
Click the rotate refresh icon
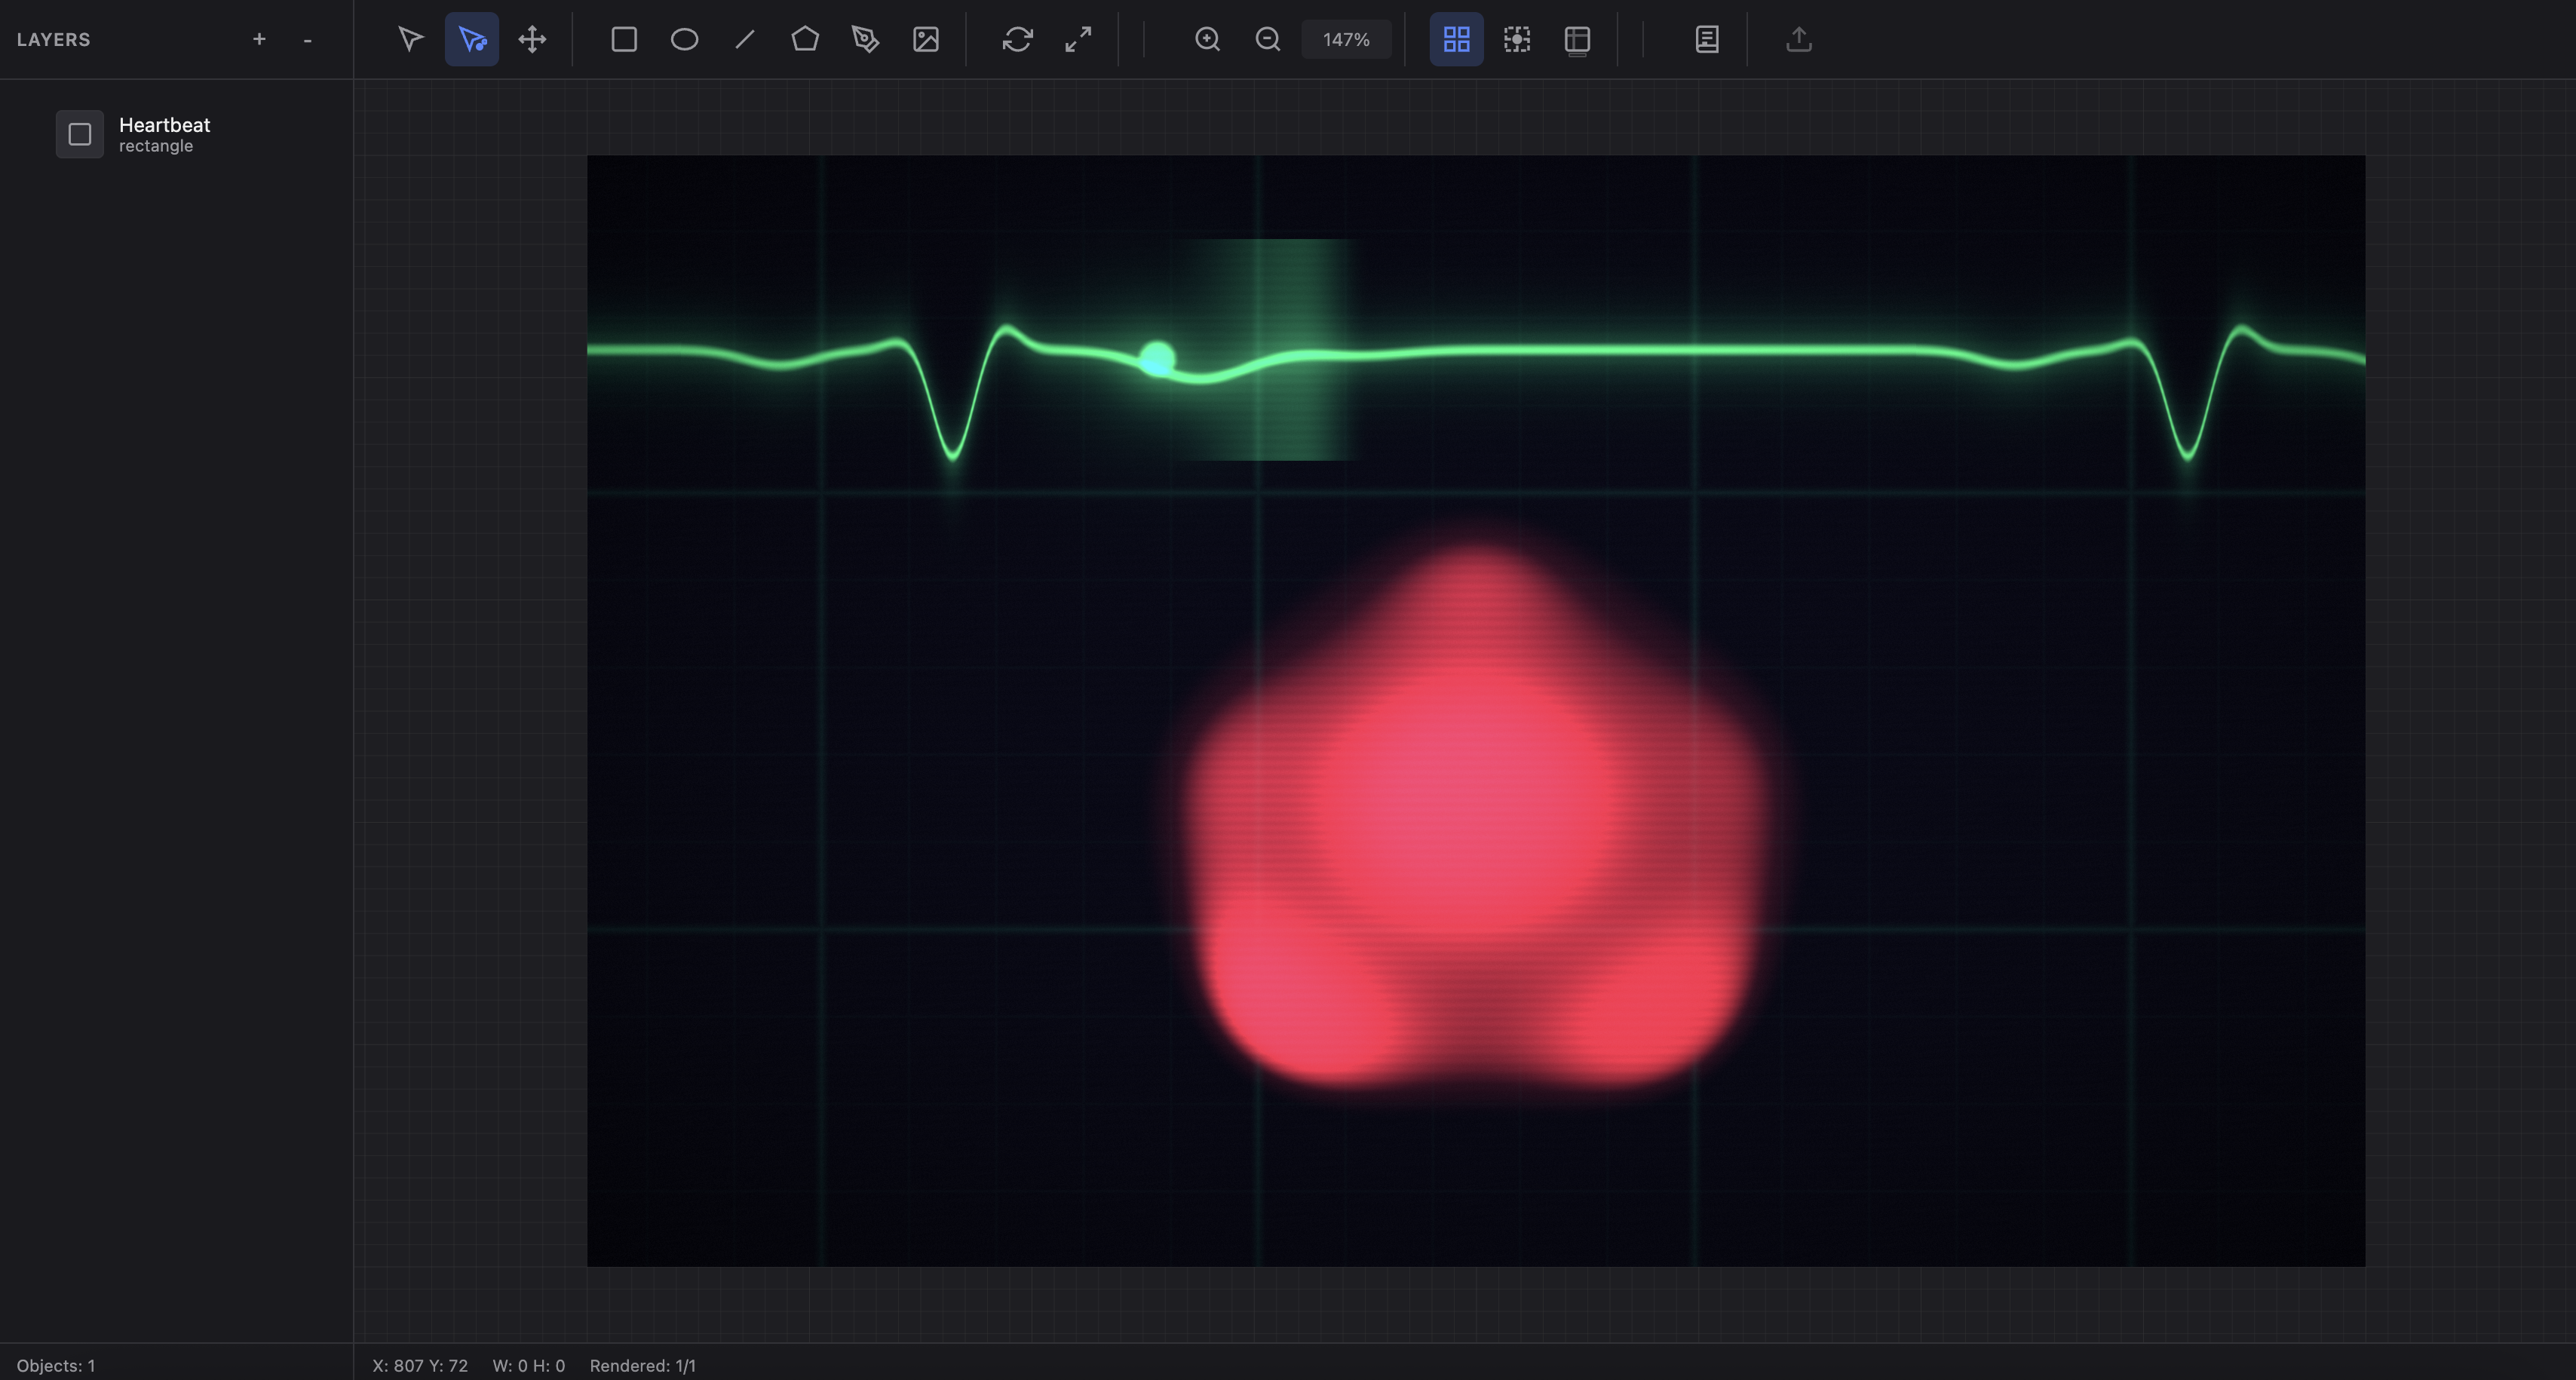click(1017, 39)
